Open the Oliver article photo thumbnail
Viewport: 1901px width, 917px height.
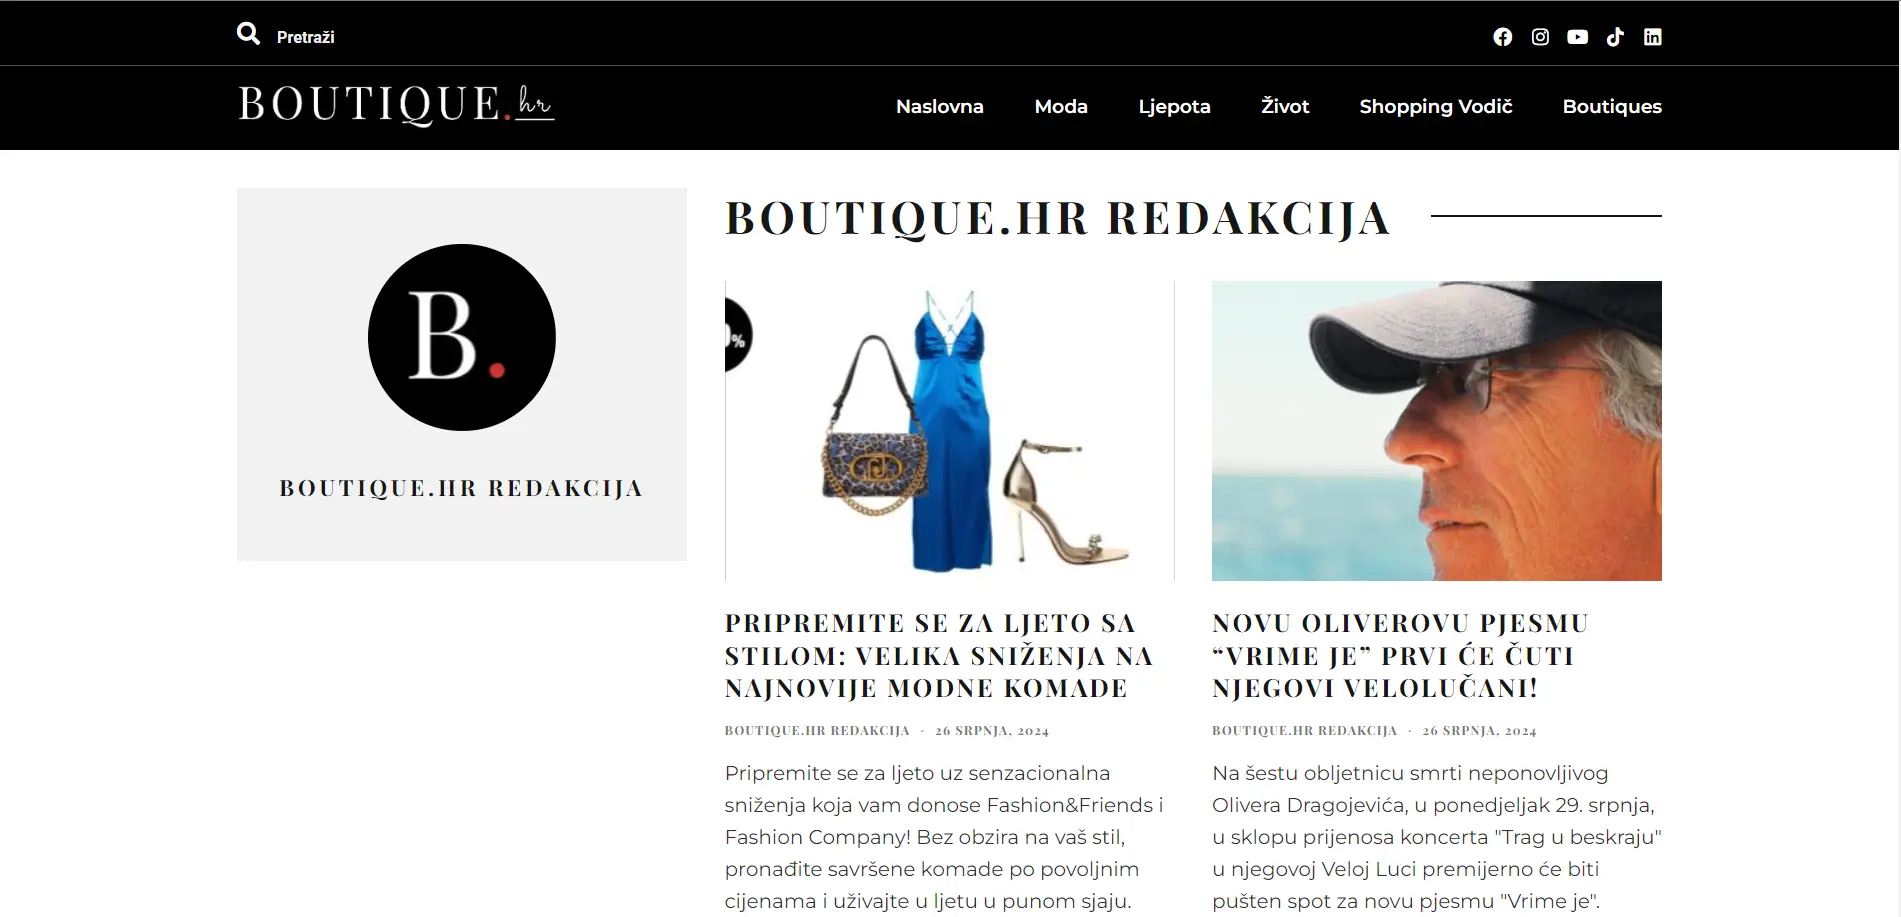(x=1436, y=431)
